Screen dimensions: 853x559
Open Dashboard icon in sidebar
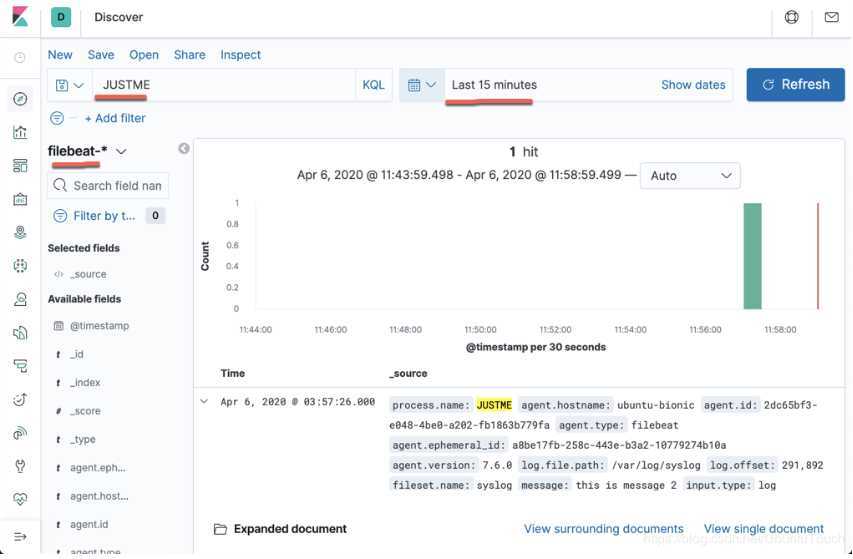20,166
